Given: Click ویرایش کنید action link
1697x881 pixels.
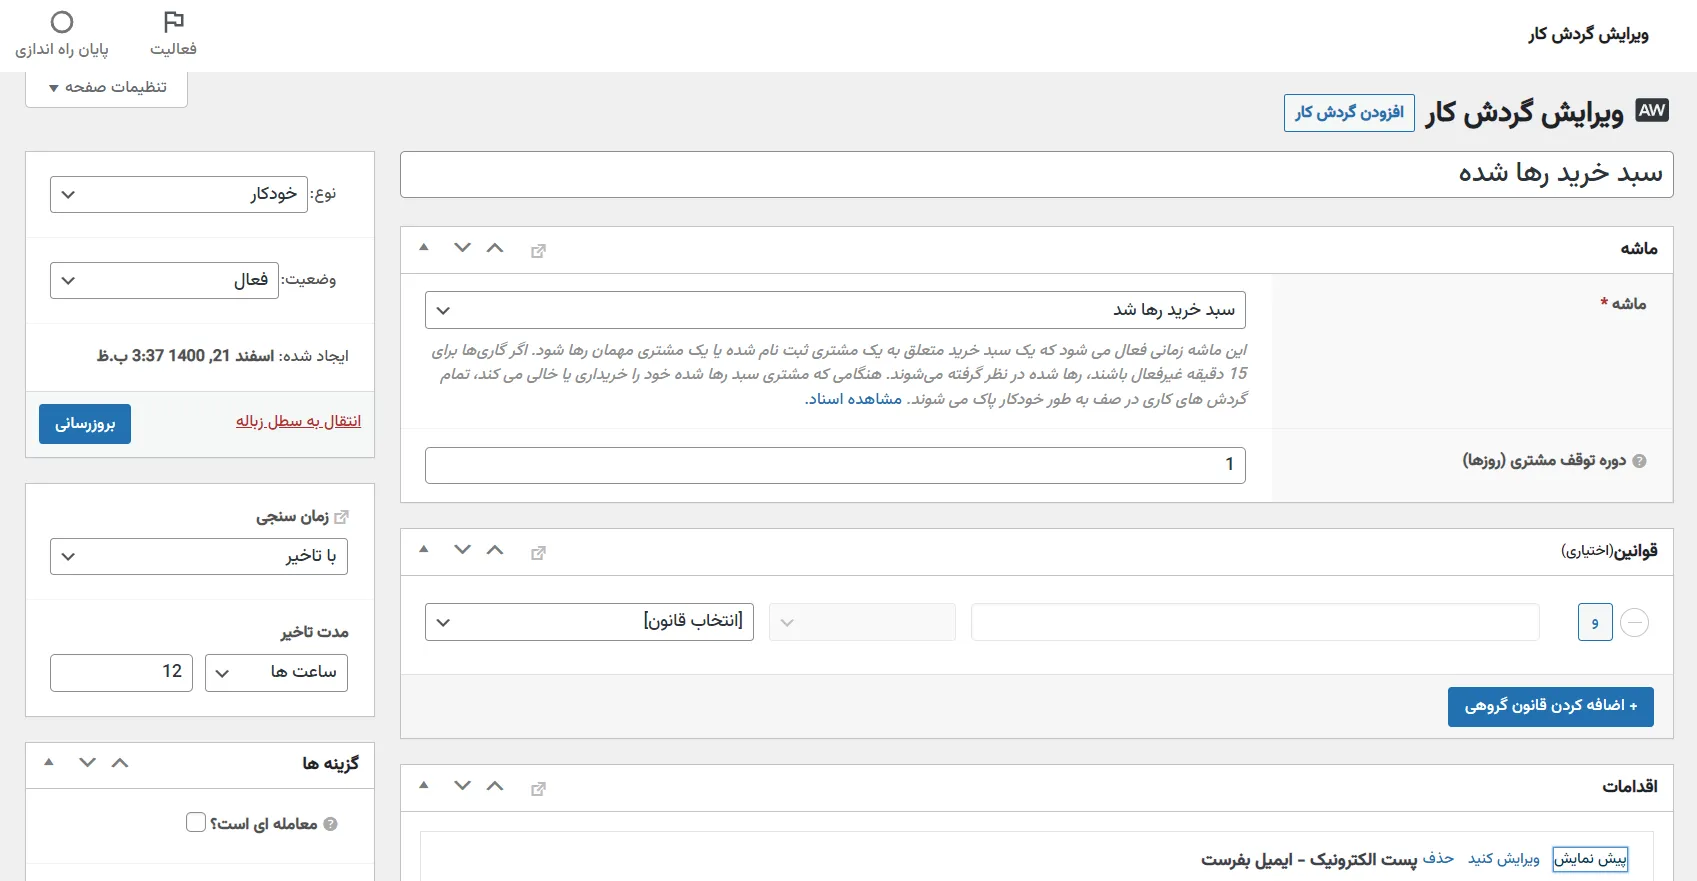Looking at the screenshot, I should (1504, 858).
